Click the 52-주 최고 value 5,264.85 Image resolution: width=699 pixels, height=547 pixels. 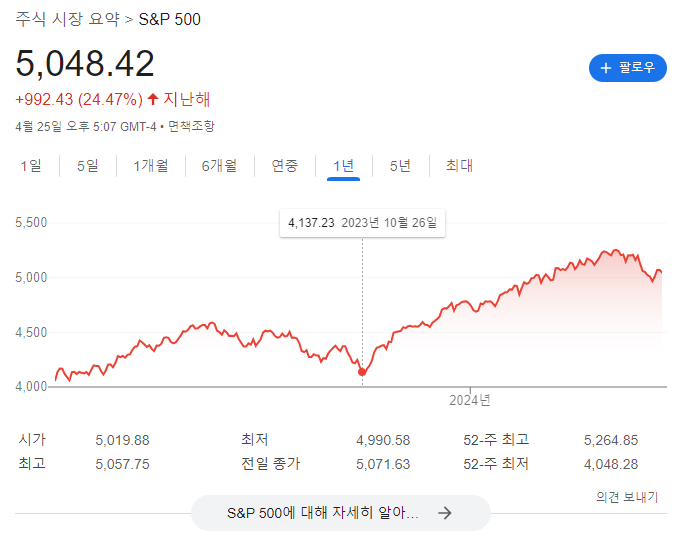(x=611, y=440)
